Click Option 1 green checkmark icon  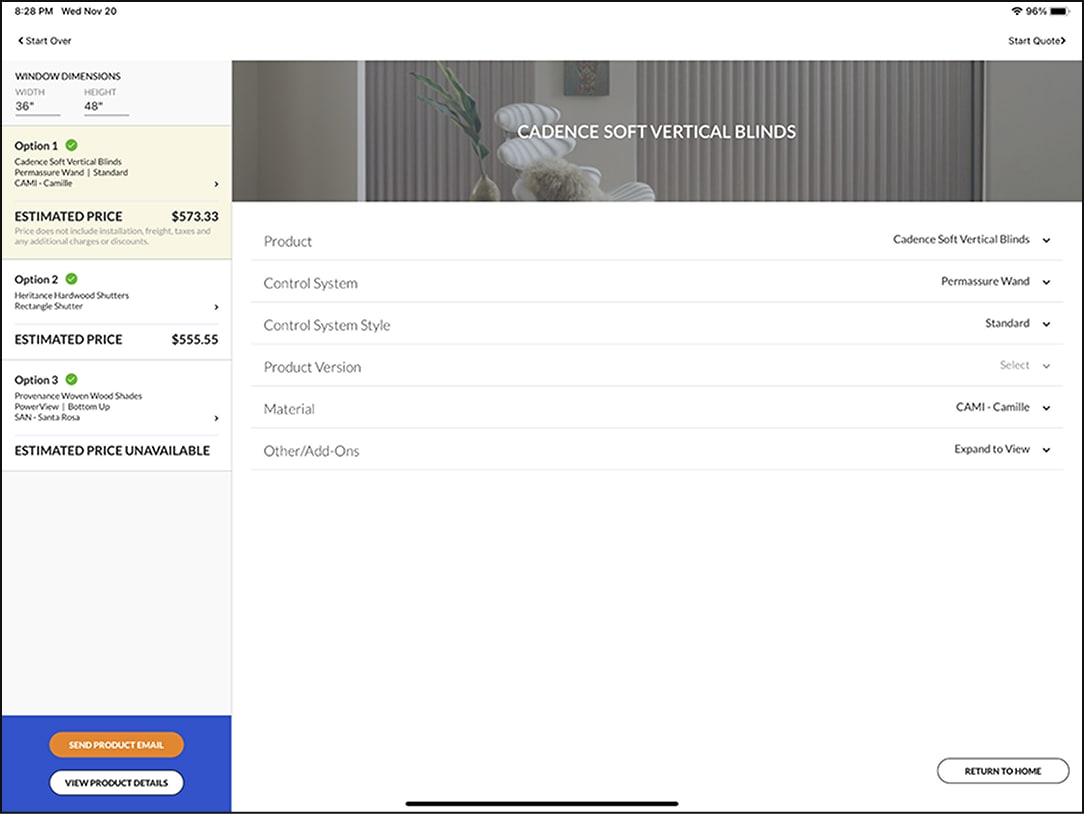[x=71, y=145]
